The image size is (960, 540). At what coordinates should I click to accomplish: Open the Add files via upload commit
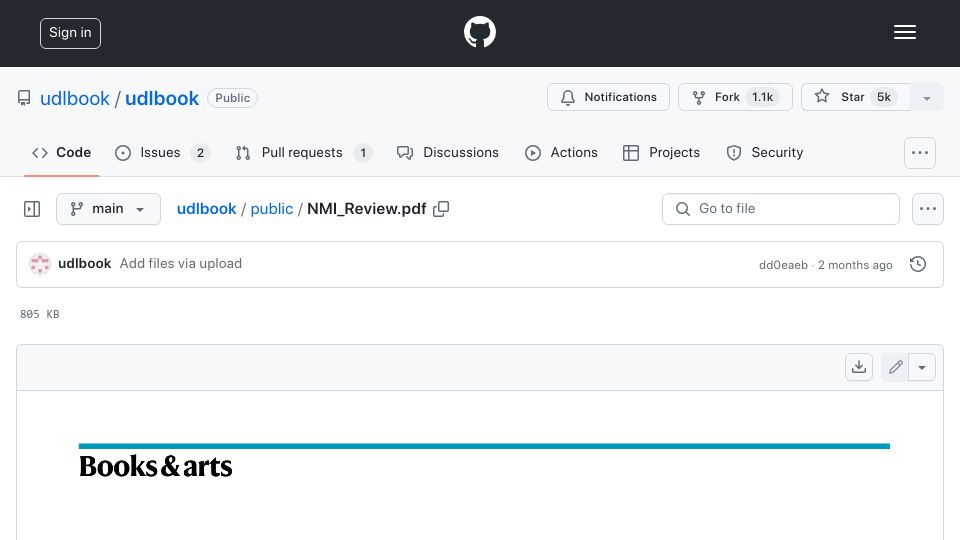tap(181, 263)
